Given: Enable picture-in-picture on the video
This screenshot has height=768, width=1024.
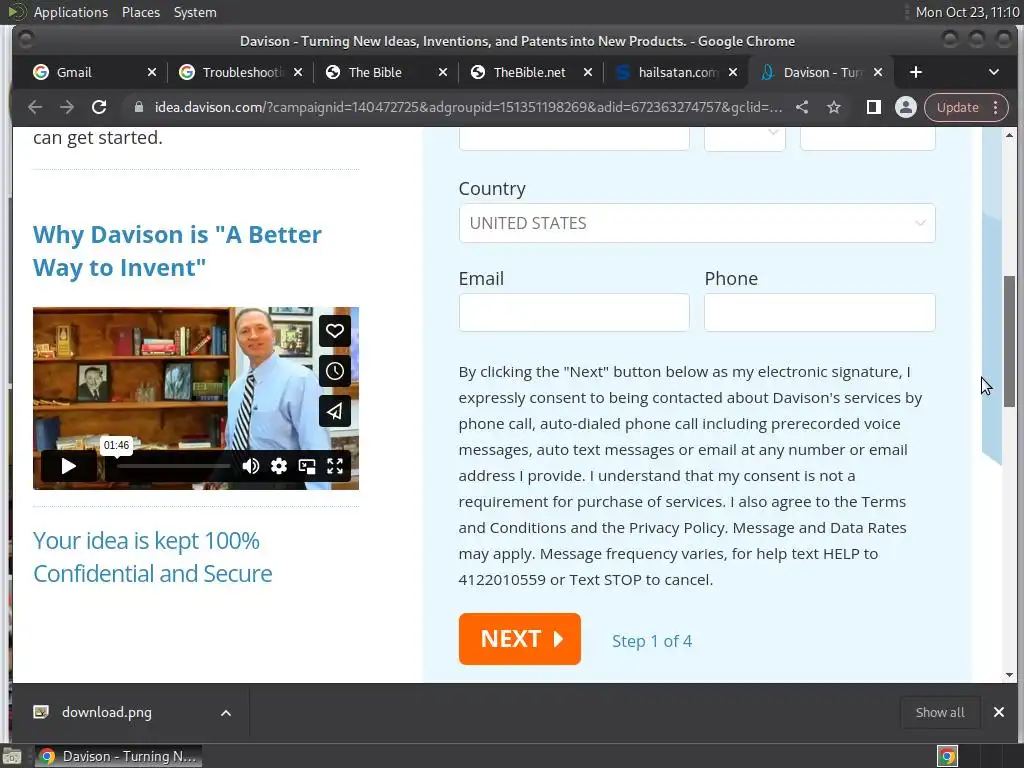Looking at the screenshot, I should 307,466.
